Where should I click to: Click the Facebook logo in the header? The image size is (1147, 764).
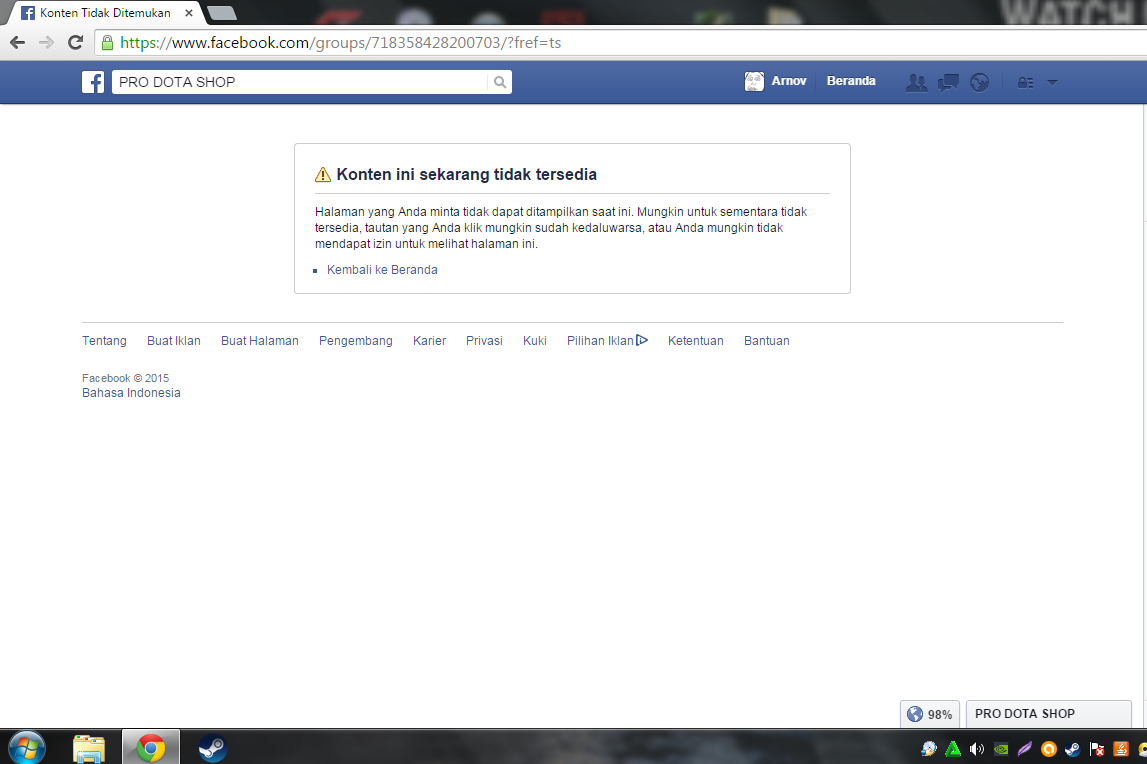click(x=93, y=82)
